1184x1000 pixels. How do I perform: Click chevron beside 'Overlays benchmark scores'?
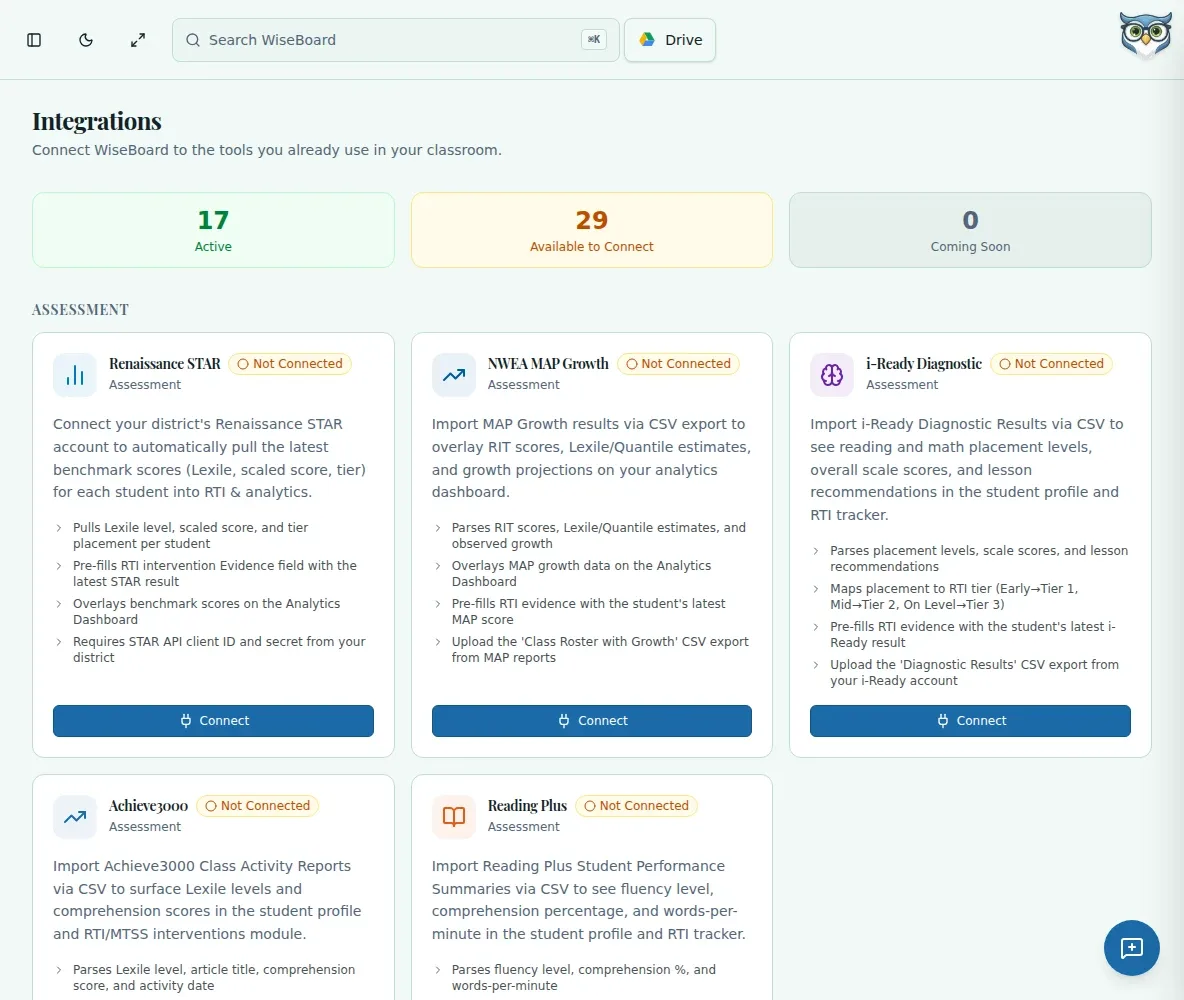tap(59, 603)
